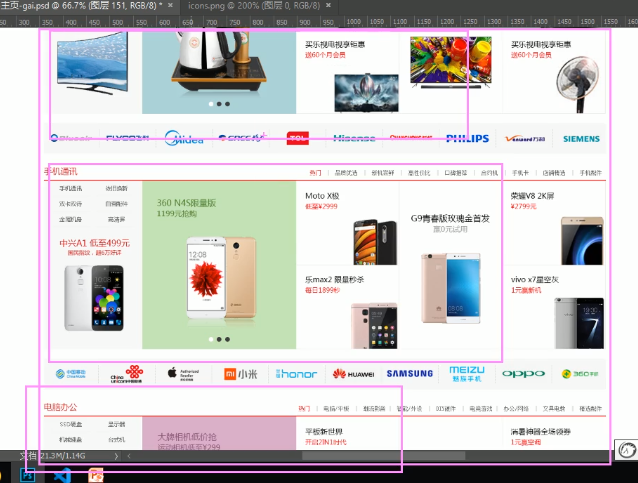This screenshot has width=638, height=483.
Task: Click the 360手机 brand logo
Action: pos(580,374)
